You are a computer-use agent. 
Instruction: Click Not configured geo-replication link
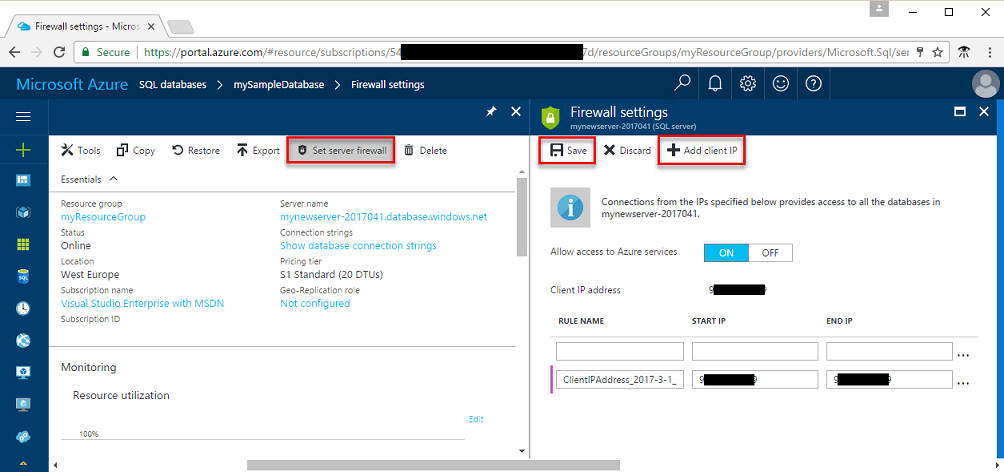[315, 303]
